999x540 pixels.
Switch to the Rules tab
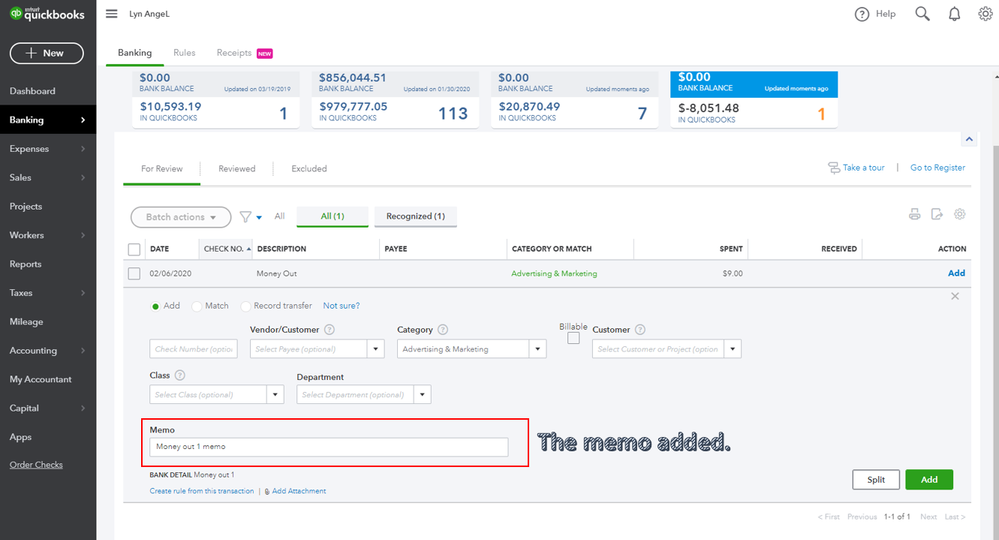(x=184, y=53)
